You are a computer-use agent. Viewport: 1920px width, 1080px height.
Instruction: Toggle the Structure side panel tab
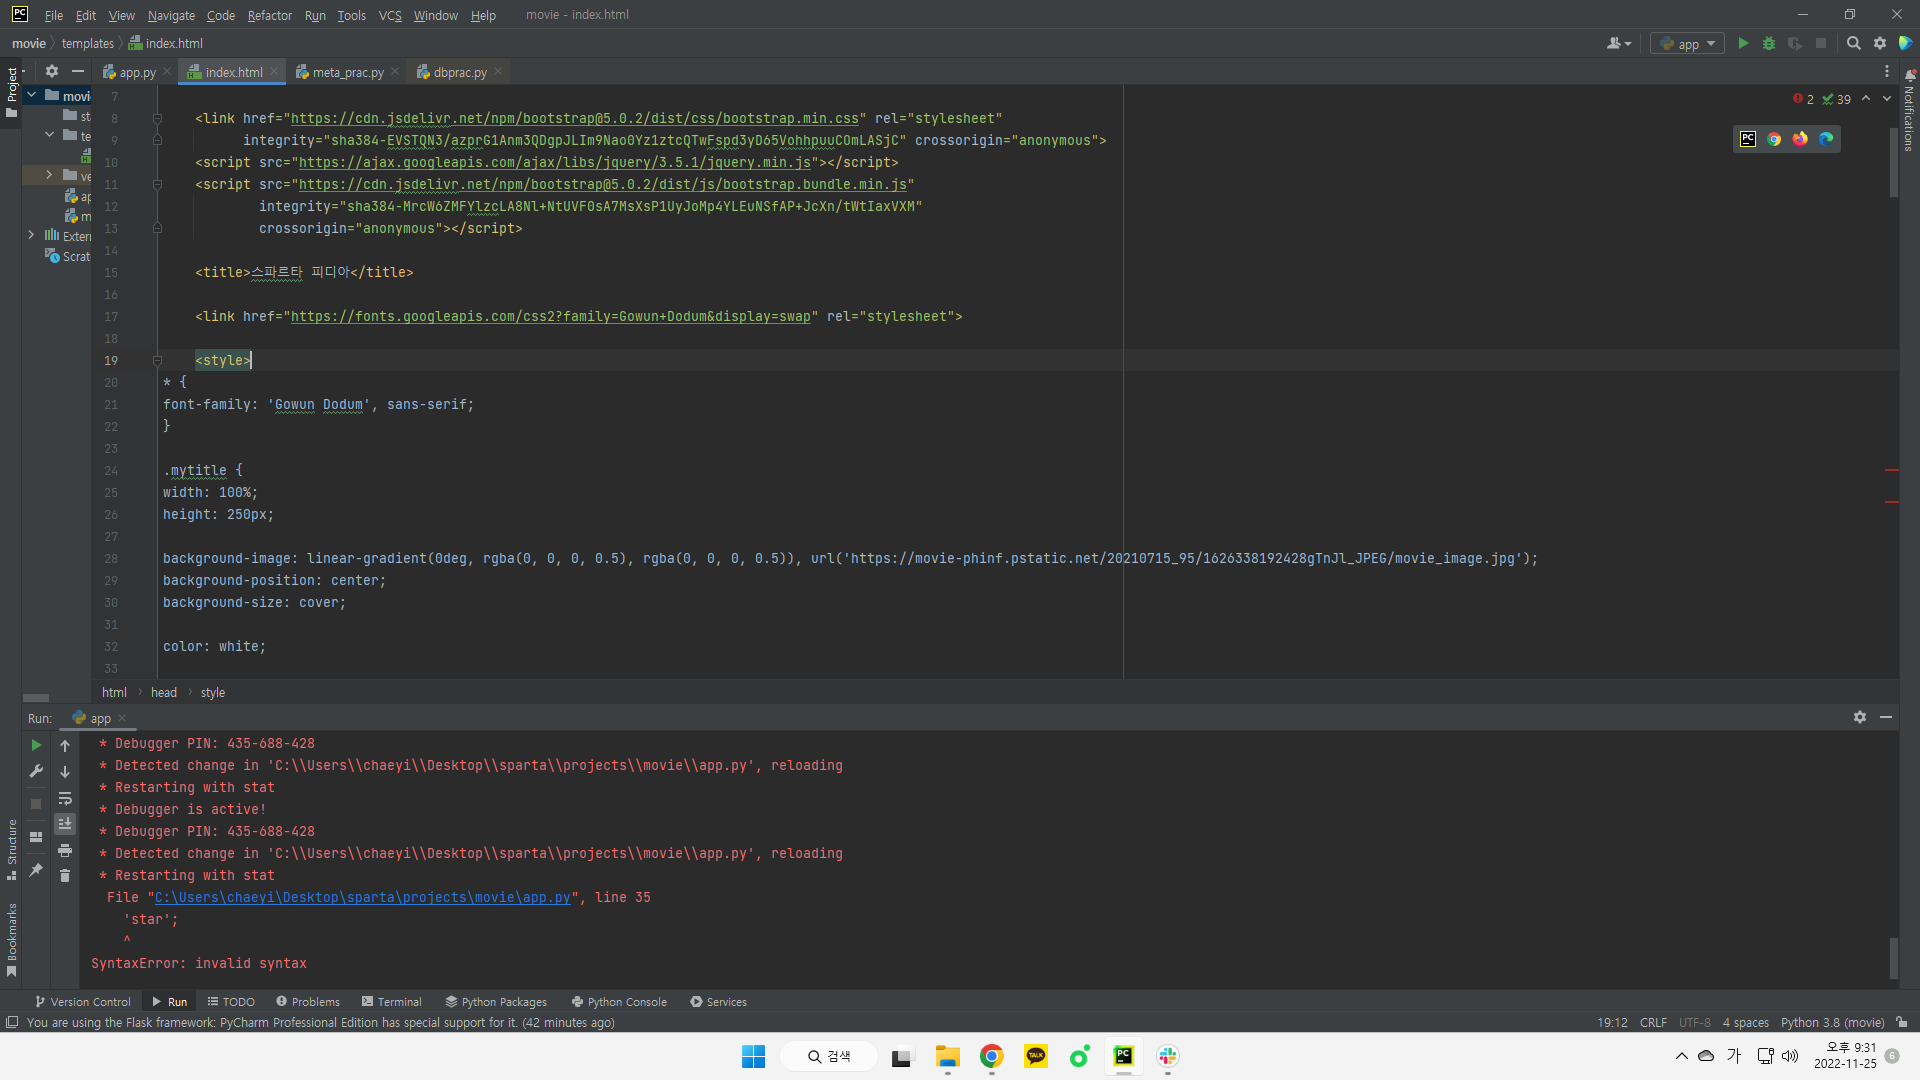click(x=11, y=849)
